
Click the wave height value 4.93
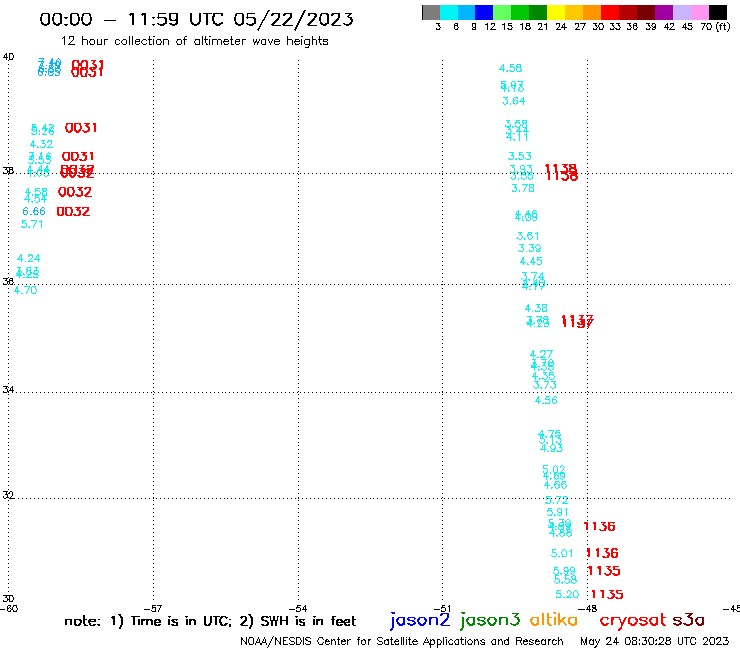click(551, 448)
